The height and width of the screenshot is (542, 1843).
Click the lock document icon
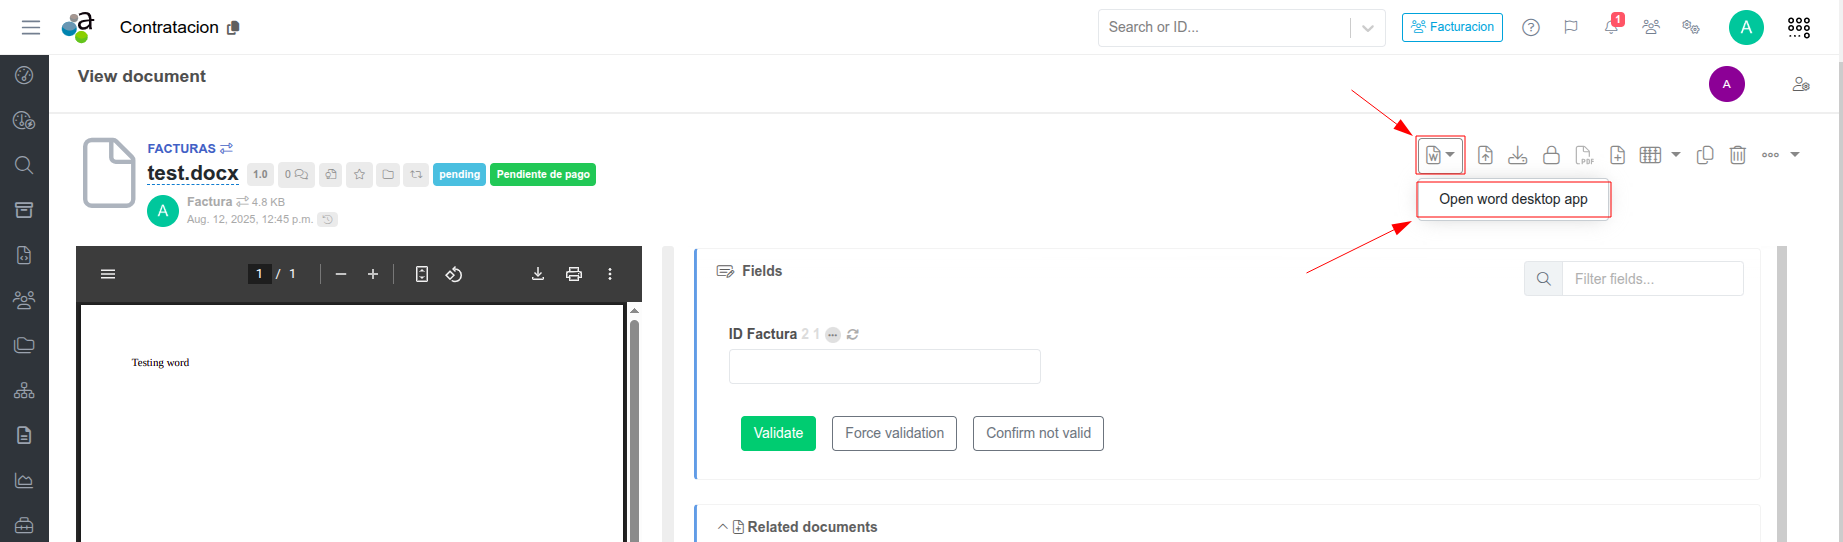click(1551, 155)
